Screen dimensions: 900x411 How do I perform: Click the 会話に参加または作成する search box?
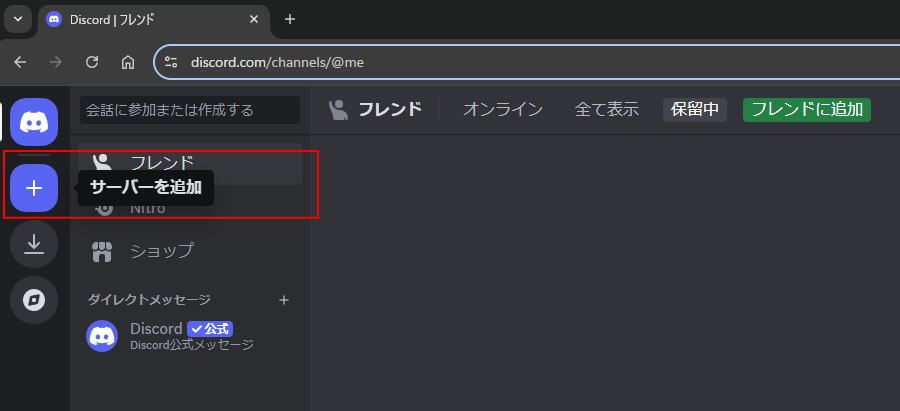coord(190,110)
